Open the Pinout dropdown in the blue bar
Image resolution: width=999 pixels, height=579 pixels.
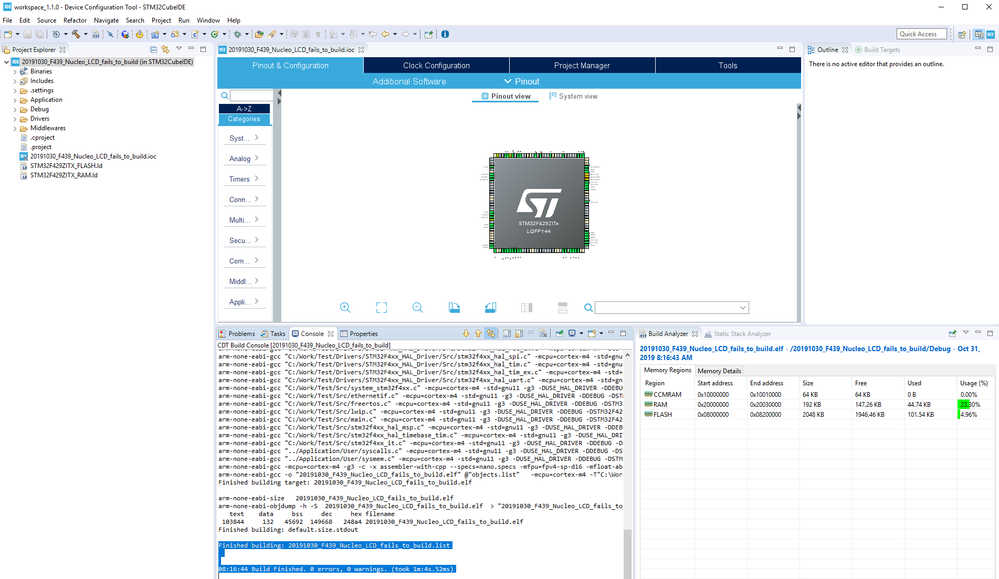point(522,82)
